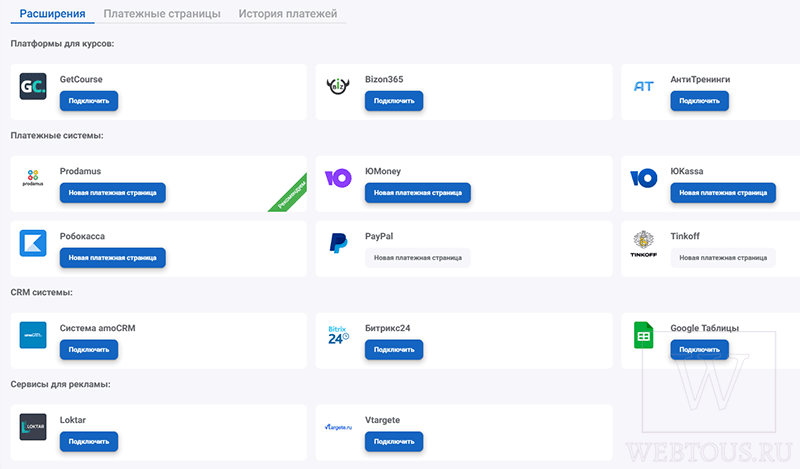
Task: Connect АнтиТренинги with Подключить button
Action: [699, 101]
